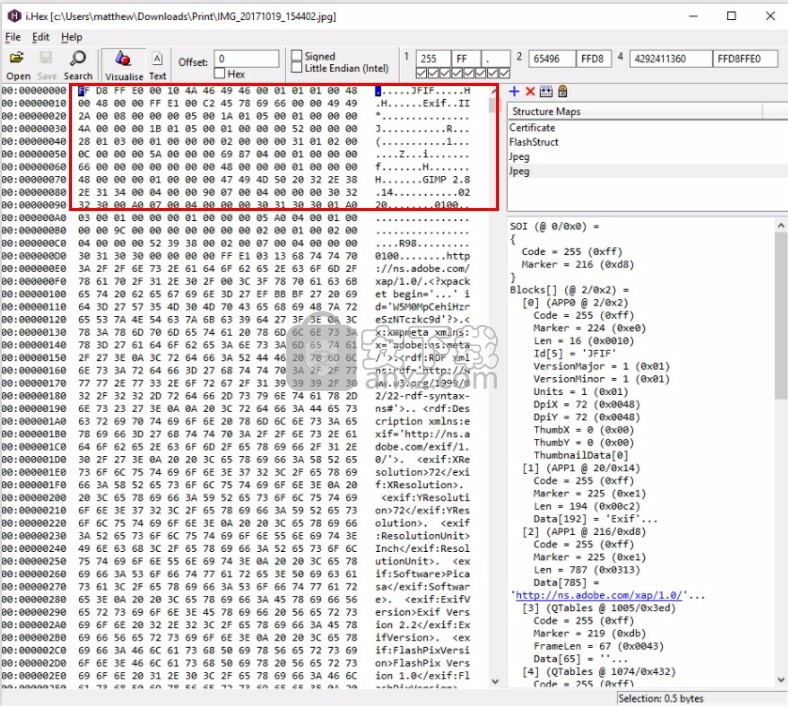Toggle the Visualise view button
This screenshot has width=788, height=706.
(x=124, y=65)
